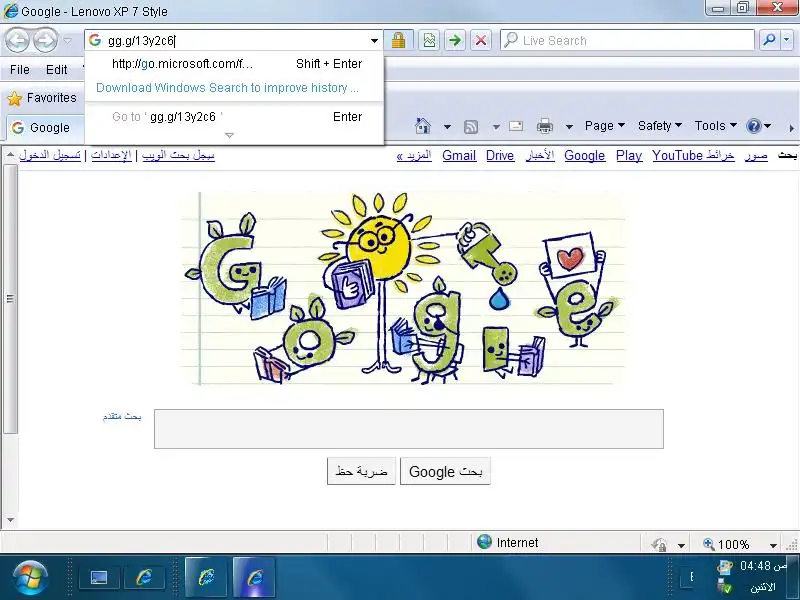Viewport: 800px width, 600px height.
Task: Open Favorites star button
Action: point(42,97)
